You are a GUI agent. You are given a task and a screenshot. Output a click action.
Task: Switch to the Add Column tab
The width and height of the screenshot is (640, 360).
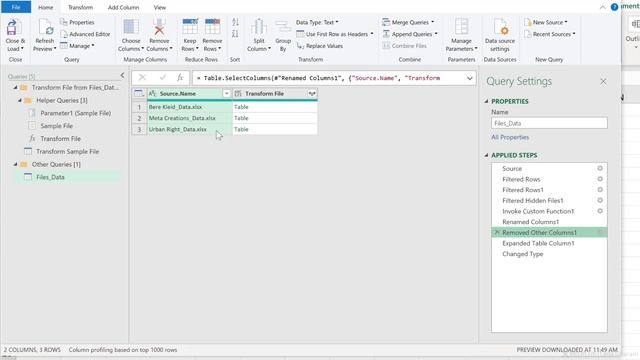[x=123, y=7]
